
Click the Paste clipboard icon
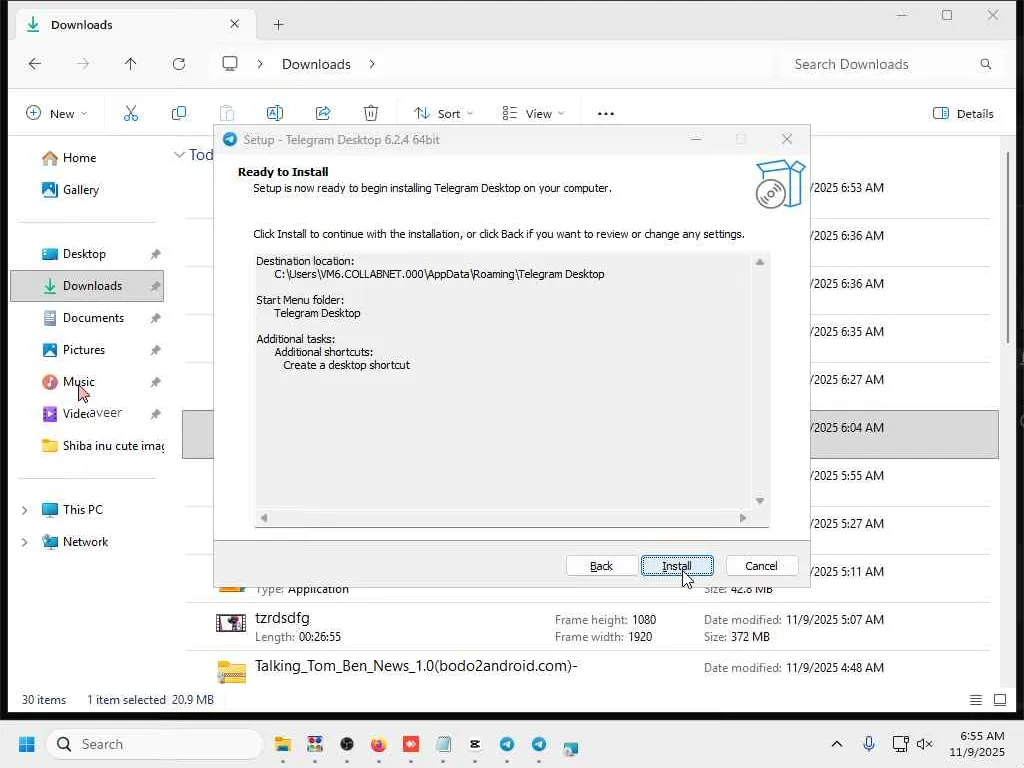(x=227, y=114)
